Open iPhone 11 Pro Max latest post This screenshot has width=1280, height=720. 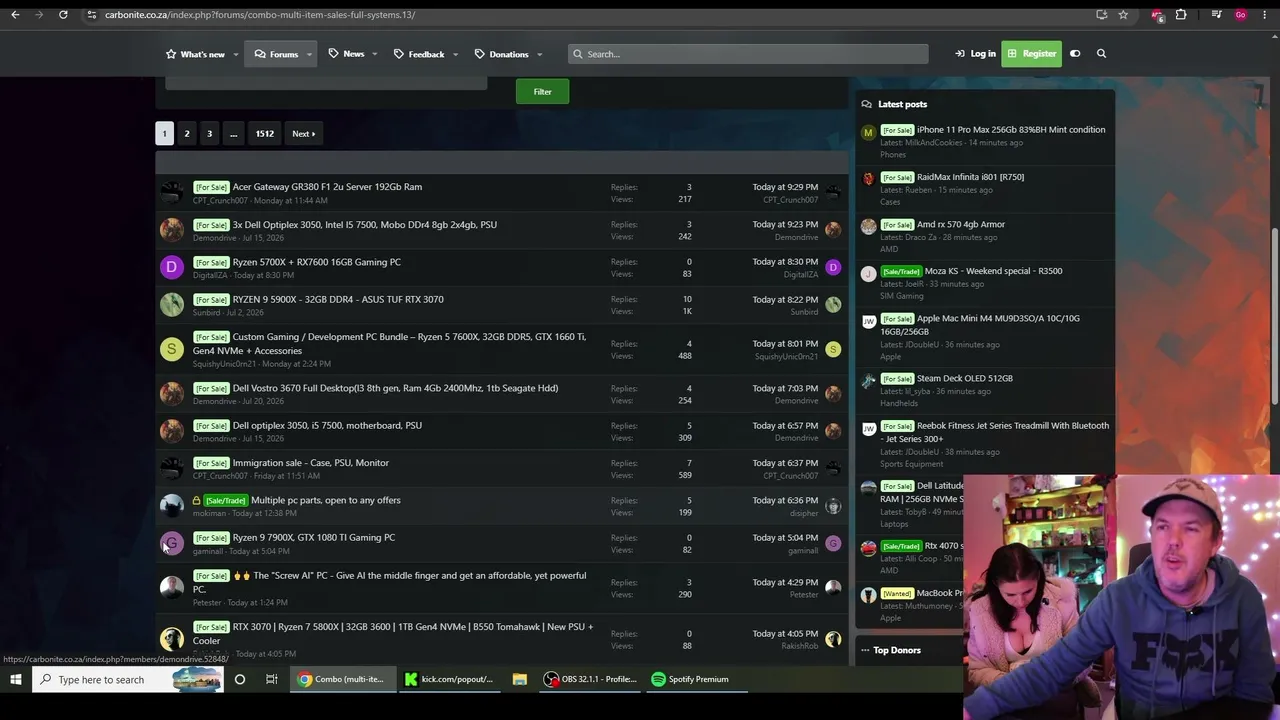tap(1011, 130)
